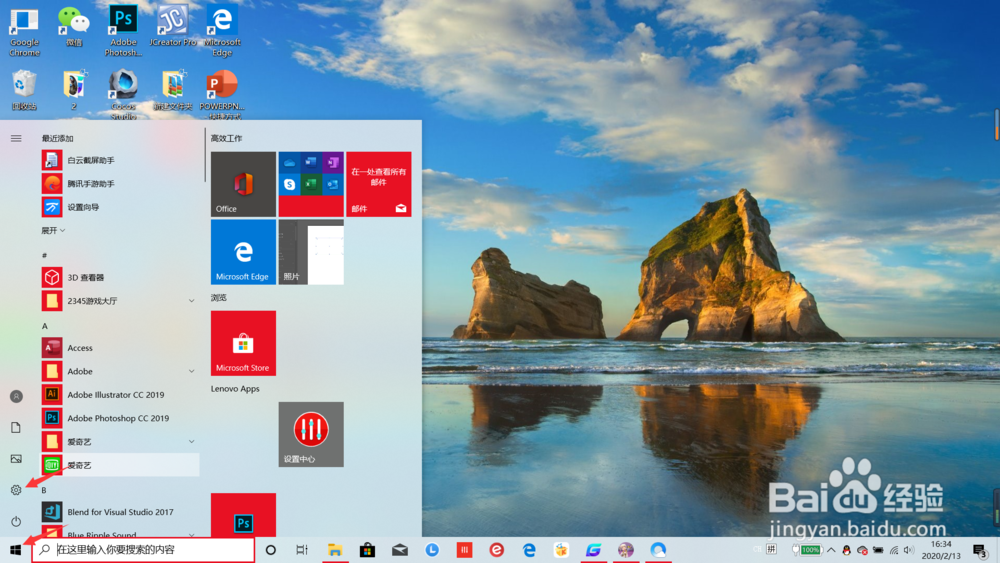The height and width of the screenshot is (563, 1000).
Task: Launch 腾讯手游助手 from the app list
Action: [x=120, y=184]
